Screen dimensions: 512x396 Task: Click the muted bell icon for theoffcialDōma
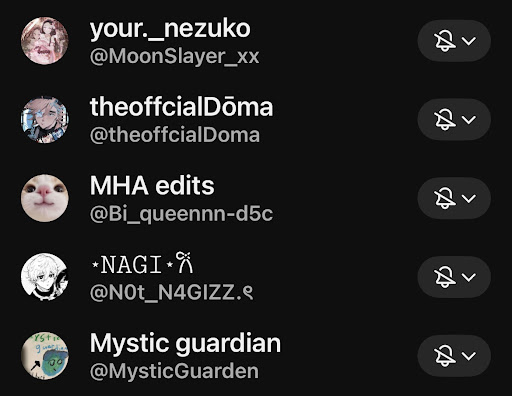(445, 120)
